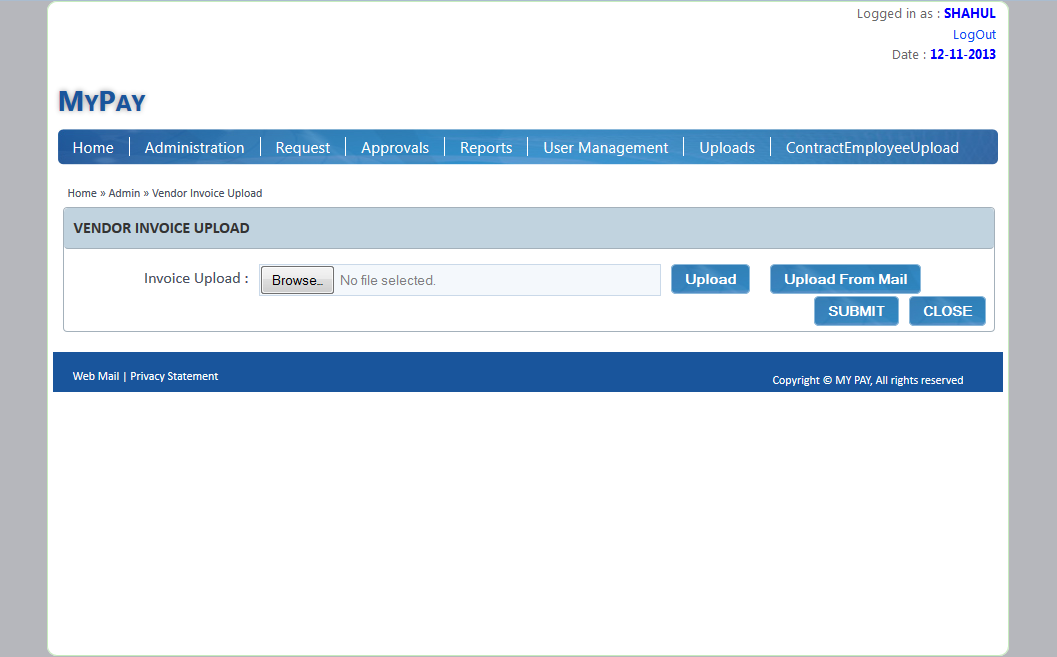Viewport: 1057px width, 657px height.
Task: Click the SHAHUL username text
Action: tap(969, 13)
